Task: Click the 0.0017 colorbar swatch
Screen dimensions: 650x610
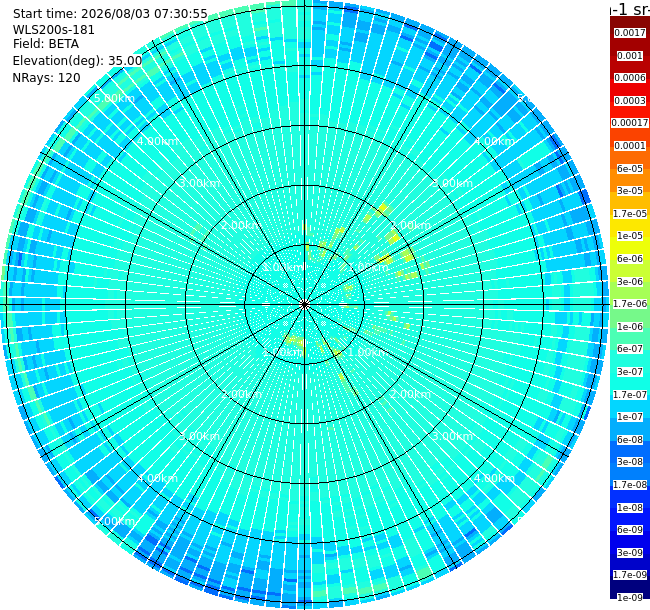Action: point(630,33)
